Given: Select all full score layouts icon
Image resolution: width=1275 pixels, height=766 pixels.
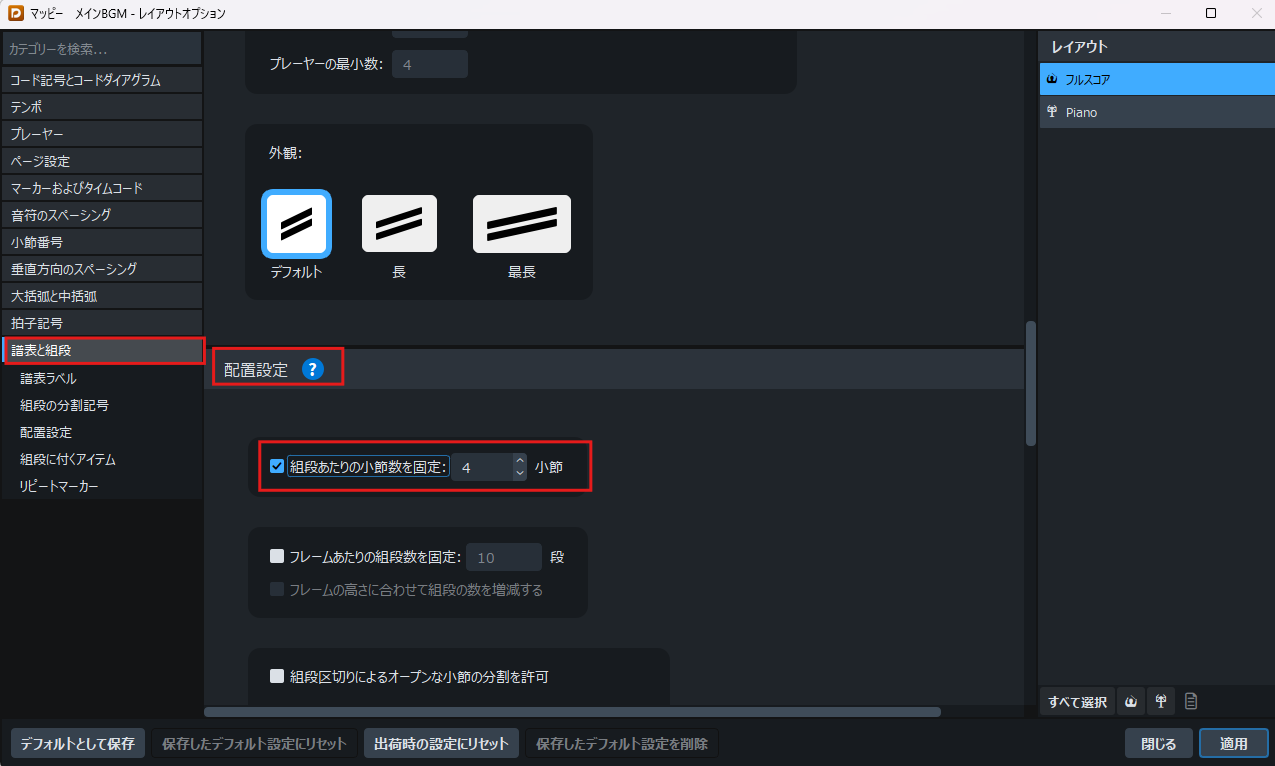Looking at the screenshot, I should click(1131, 702).
